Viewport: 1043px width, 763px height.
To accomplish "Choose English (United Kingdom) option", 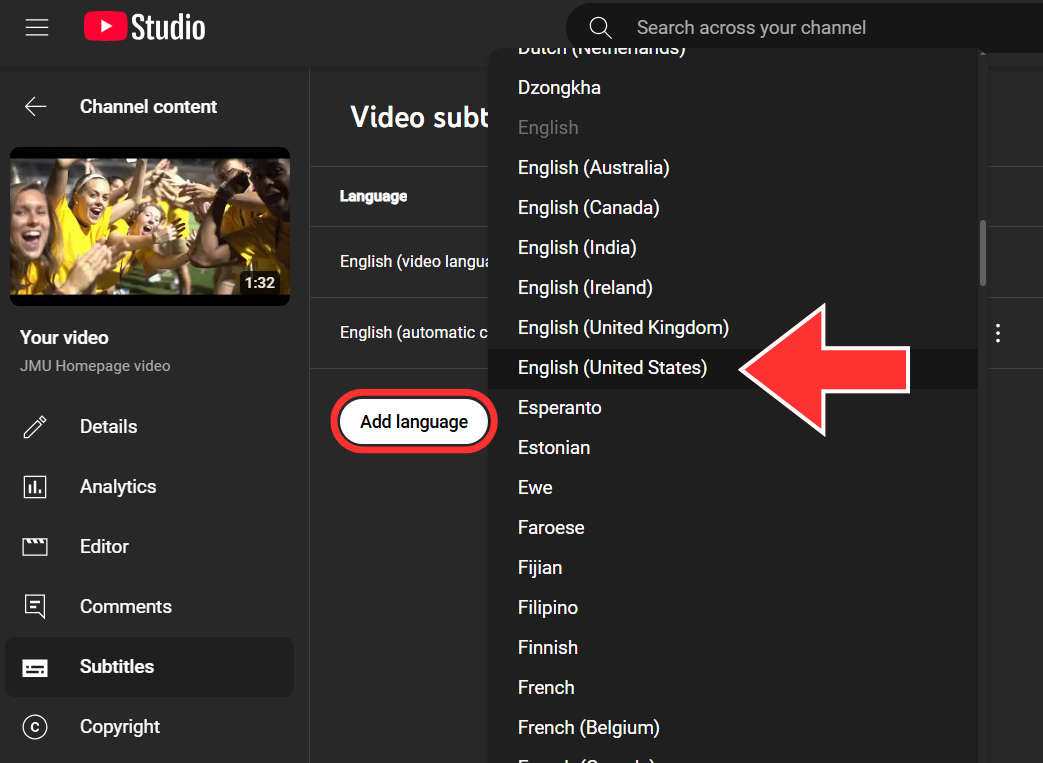I will tap(623, 328).
